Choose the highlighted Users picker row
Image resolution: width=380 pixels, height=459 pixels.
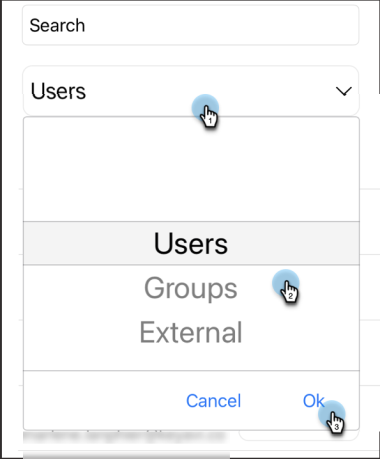coord(191,243)
